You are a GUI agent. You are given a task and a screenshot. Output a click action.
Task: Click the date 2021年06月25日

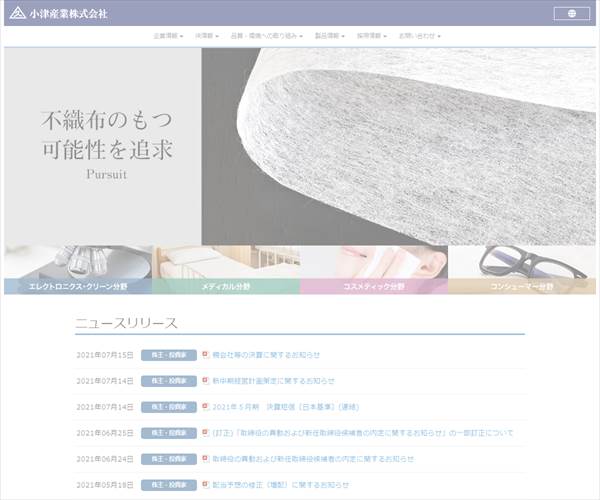click(x=105, y=433)
